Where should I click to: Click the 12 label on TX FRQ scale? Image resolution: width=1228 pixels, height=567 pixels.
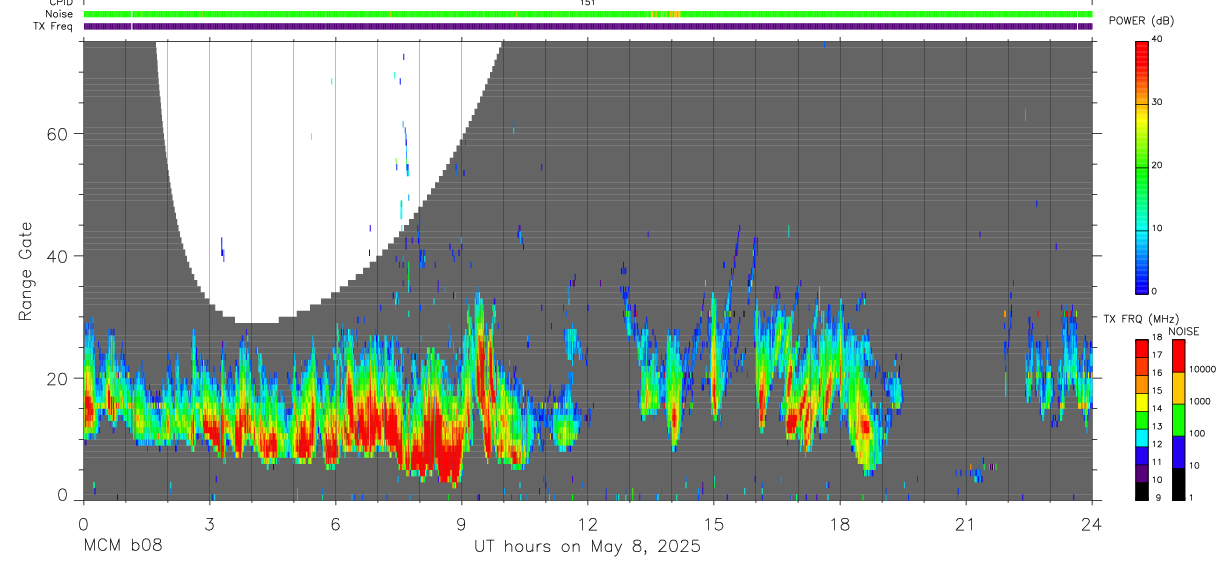point(1157,444)
